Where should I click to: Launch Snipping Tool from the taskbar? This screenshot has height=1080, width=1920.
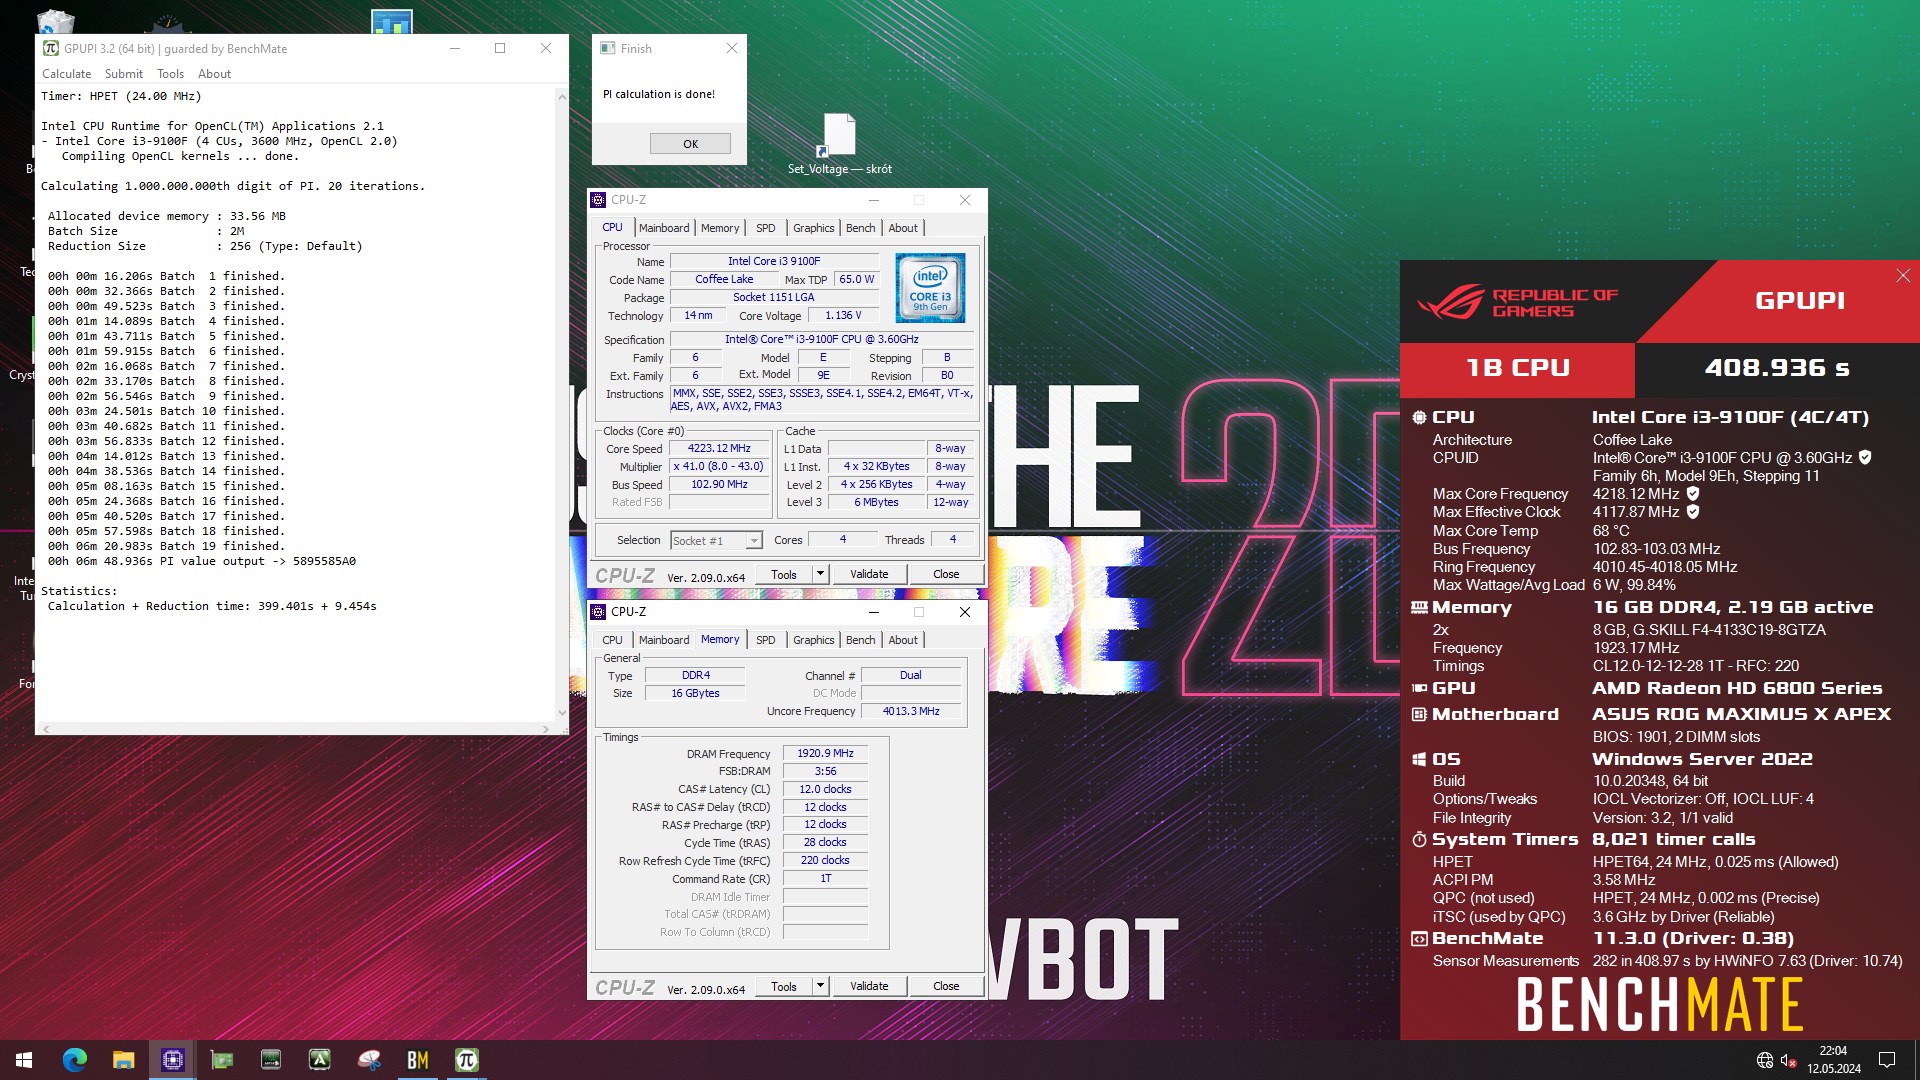[368, 1060]
